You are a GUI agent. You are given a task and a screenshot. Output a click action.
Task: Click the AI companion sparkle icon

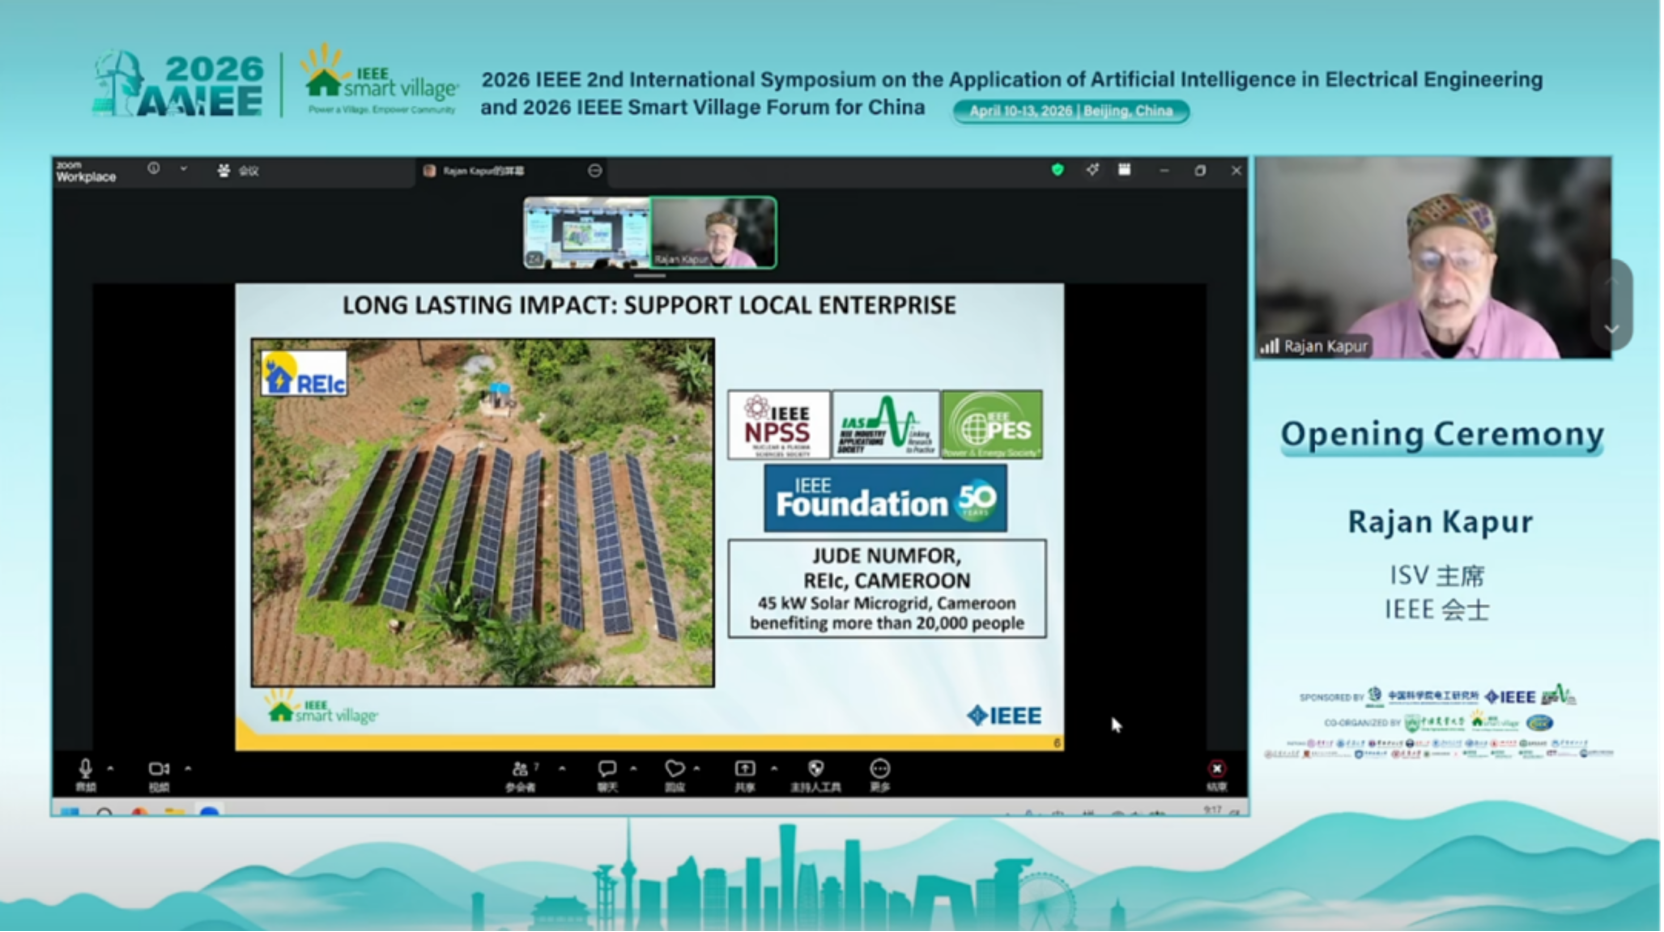click(1092, 170)
